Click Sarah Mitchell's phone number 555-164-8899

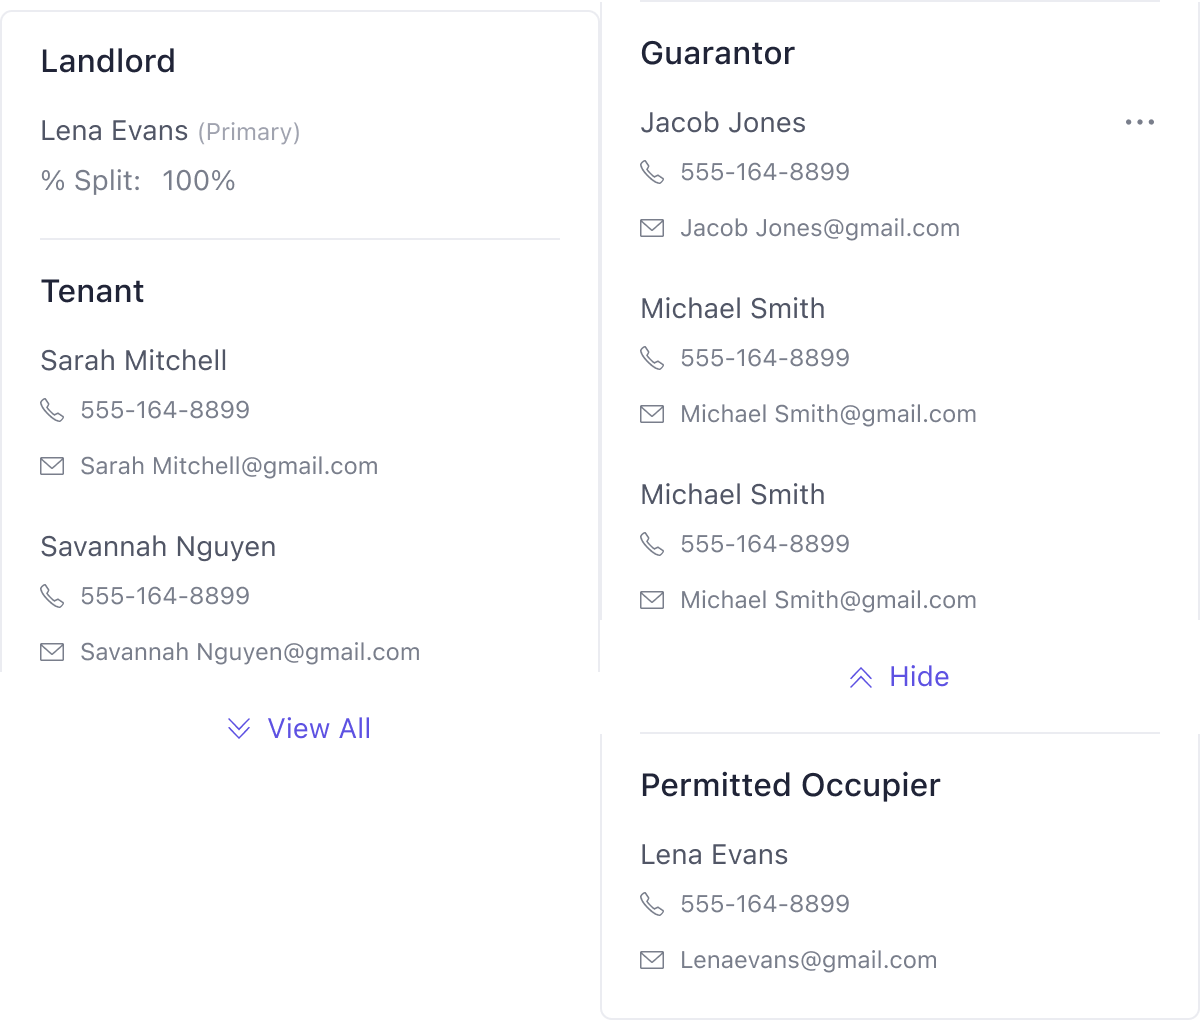165,410
